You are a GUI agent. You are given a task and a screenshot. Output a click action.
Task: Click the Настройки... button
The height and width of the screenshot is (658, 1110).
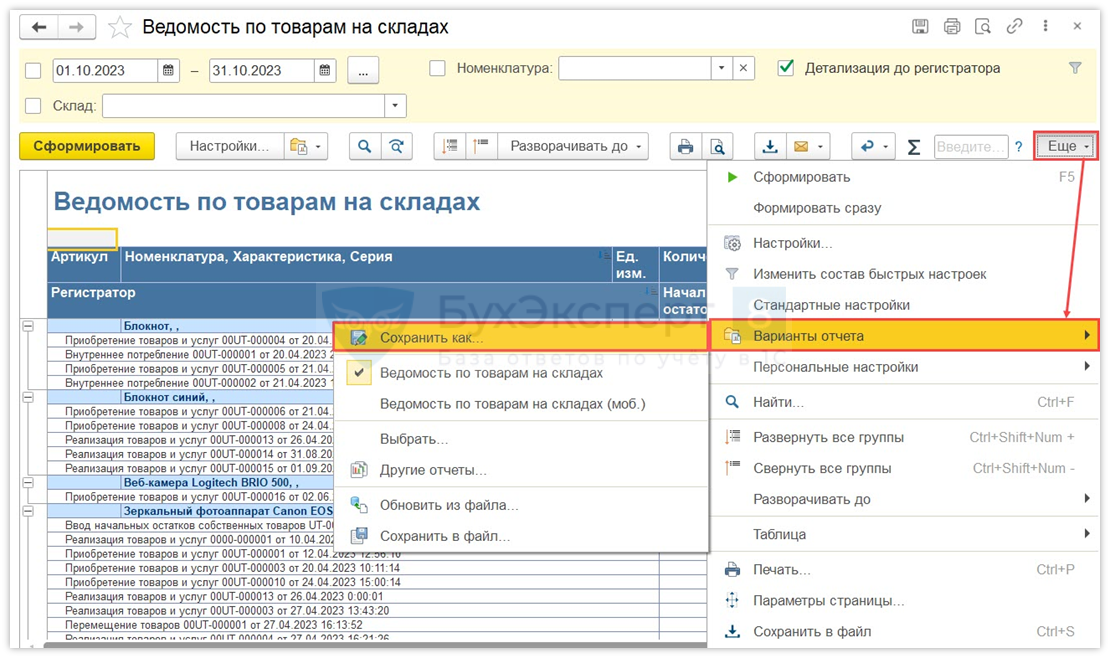pyautogui.click(x=230, y=146)
